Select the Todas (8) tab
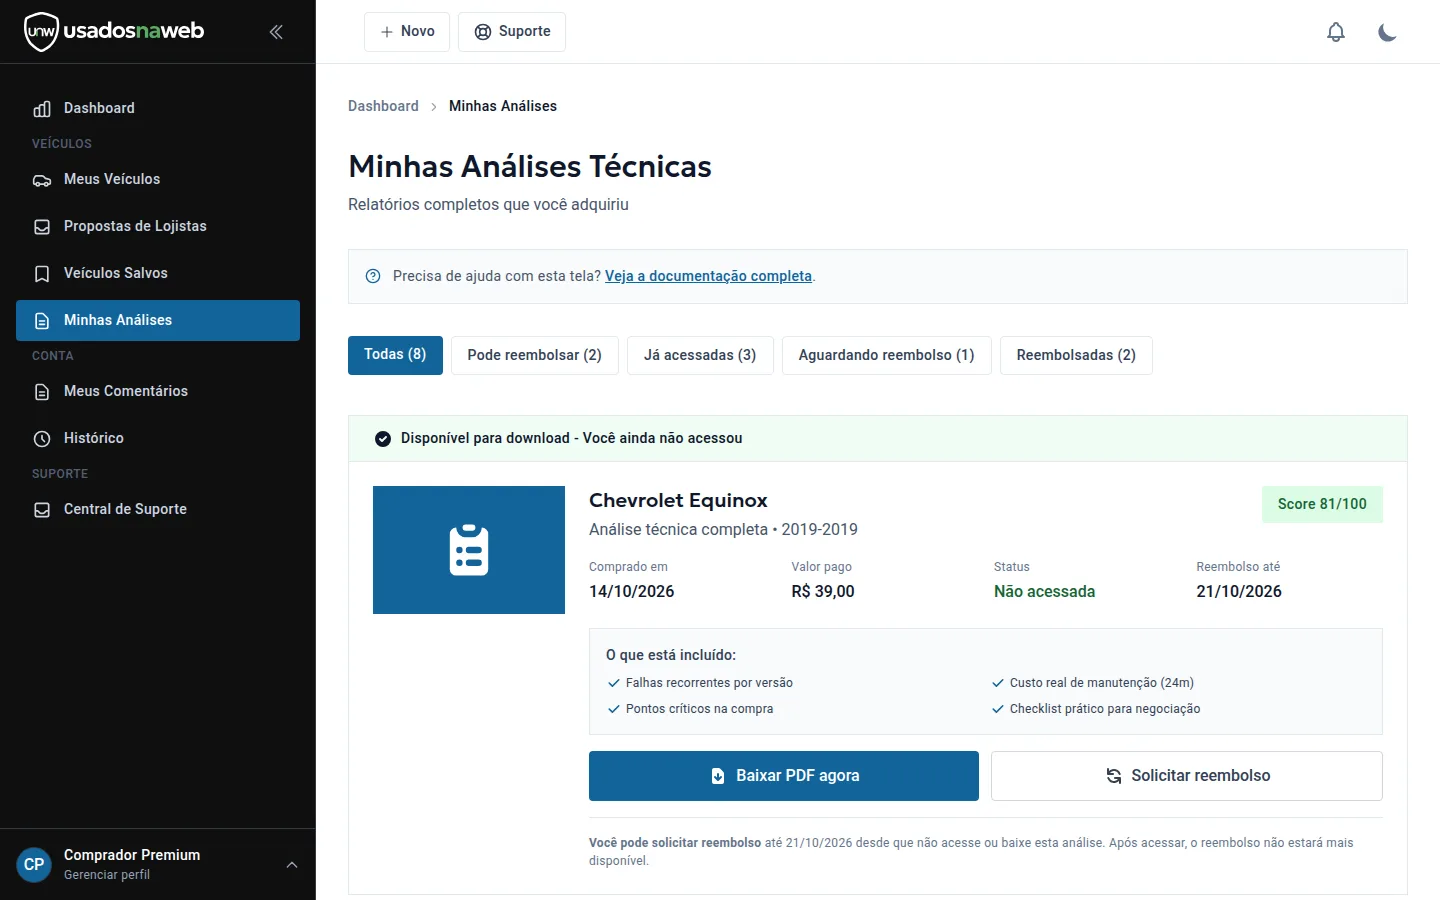1440x900 pixels. pyautogui.click(x=395, y=355)
